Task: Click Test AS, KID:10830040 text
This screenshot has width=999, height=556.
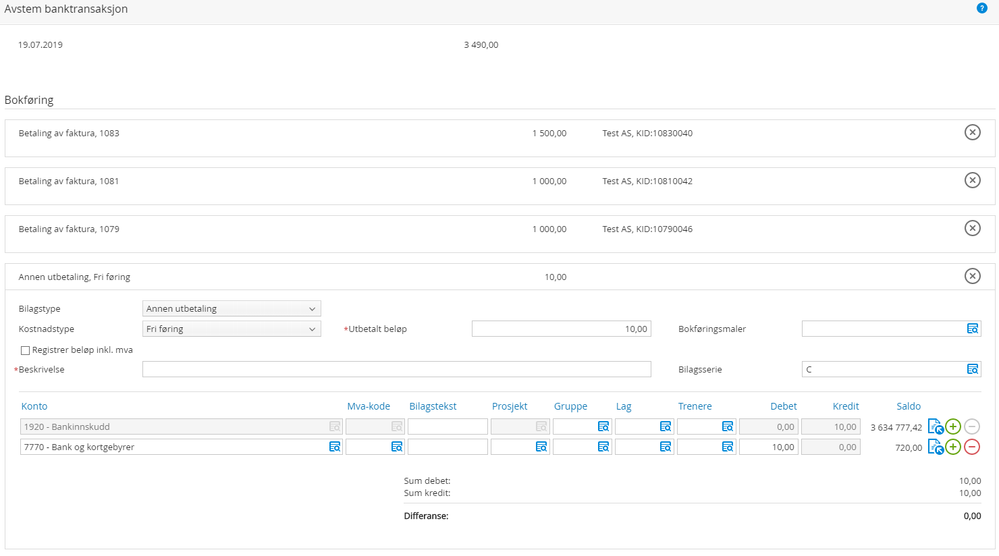Action: (x=647, y=133)
